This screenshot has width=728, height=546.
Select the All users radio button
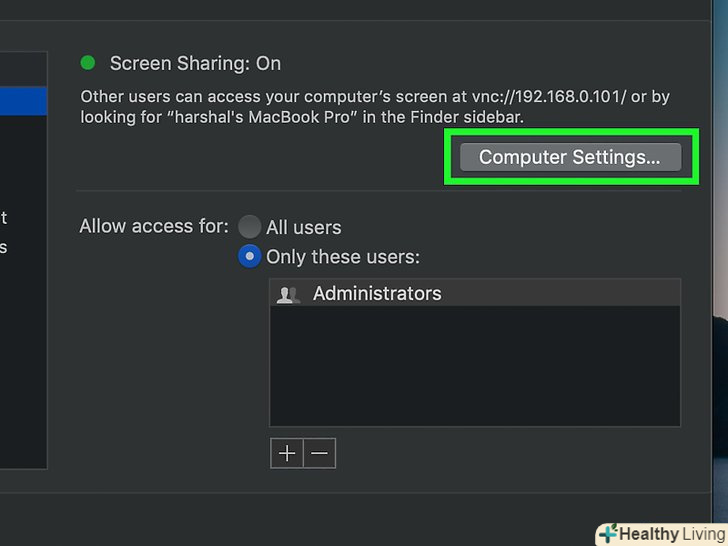click(x=249, y=227)
